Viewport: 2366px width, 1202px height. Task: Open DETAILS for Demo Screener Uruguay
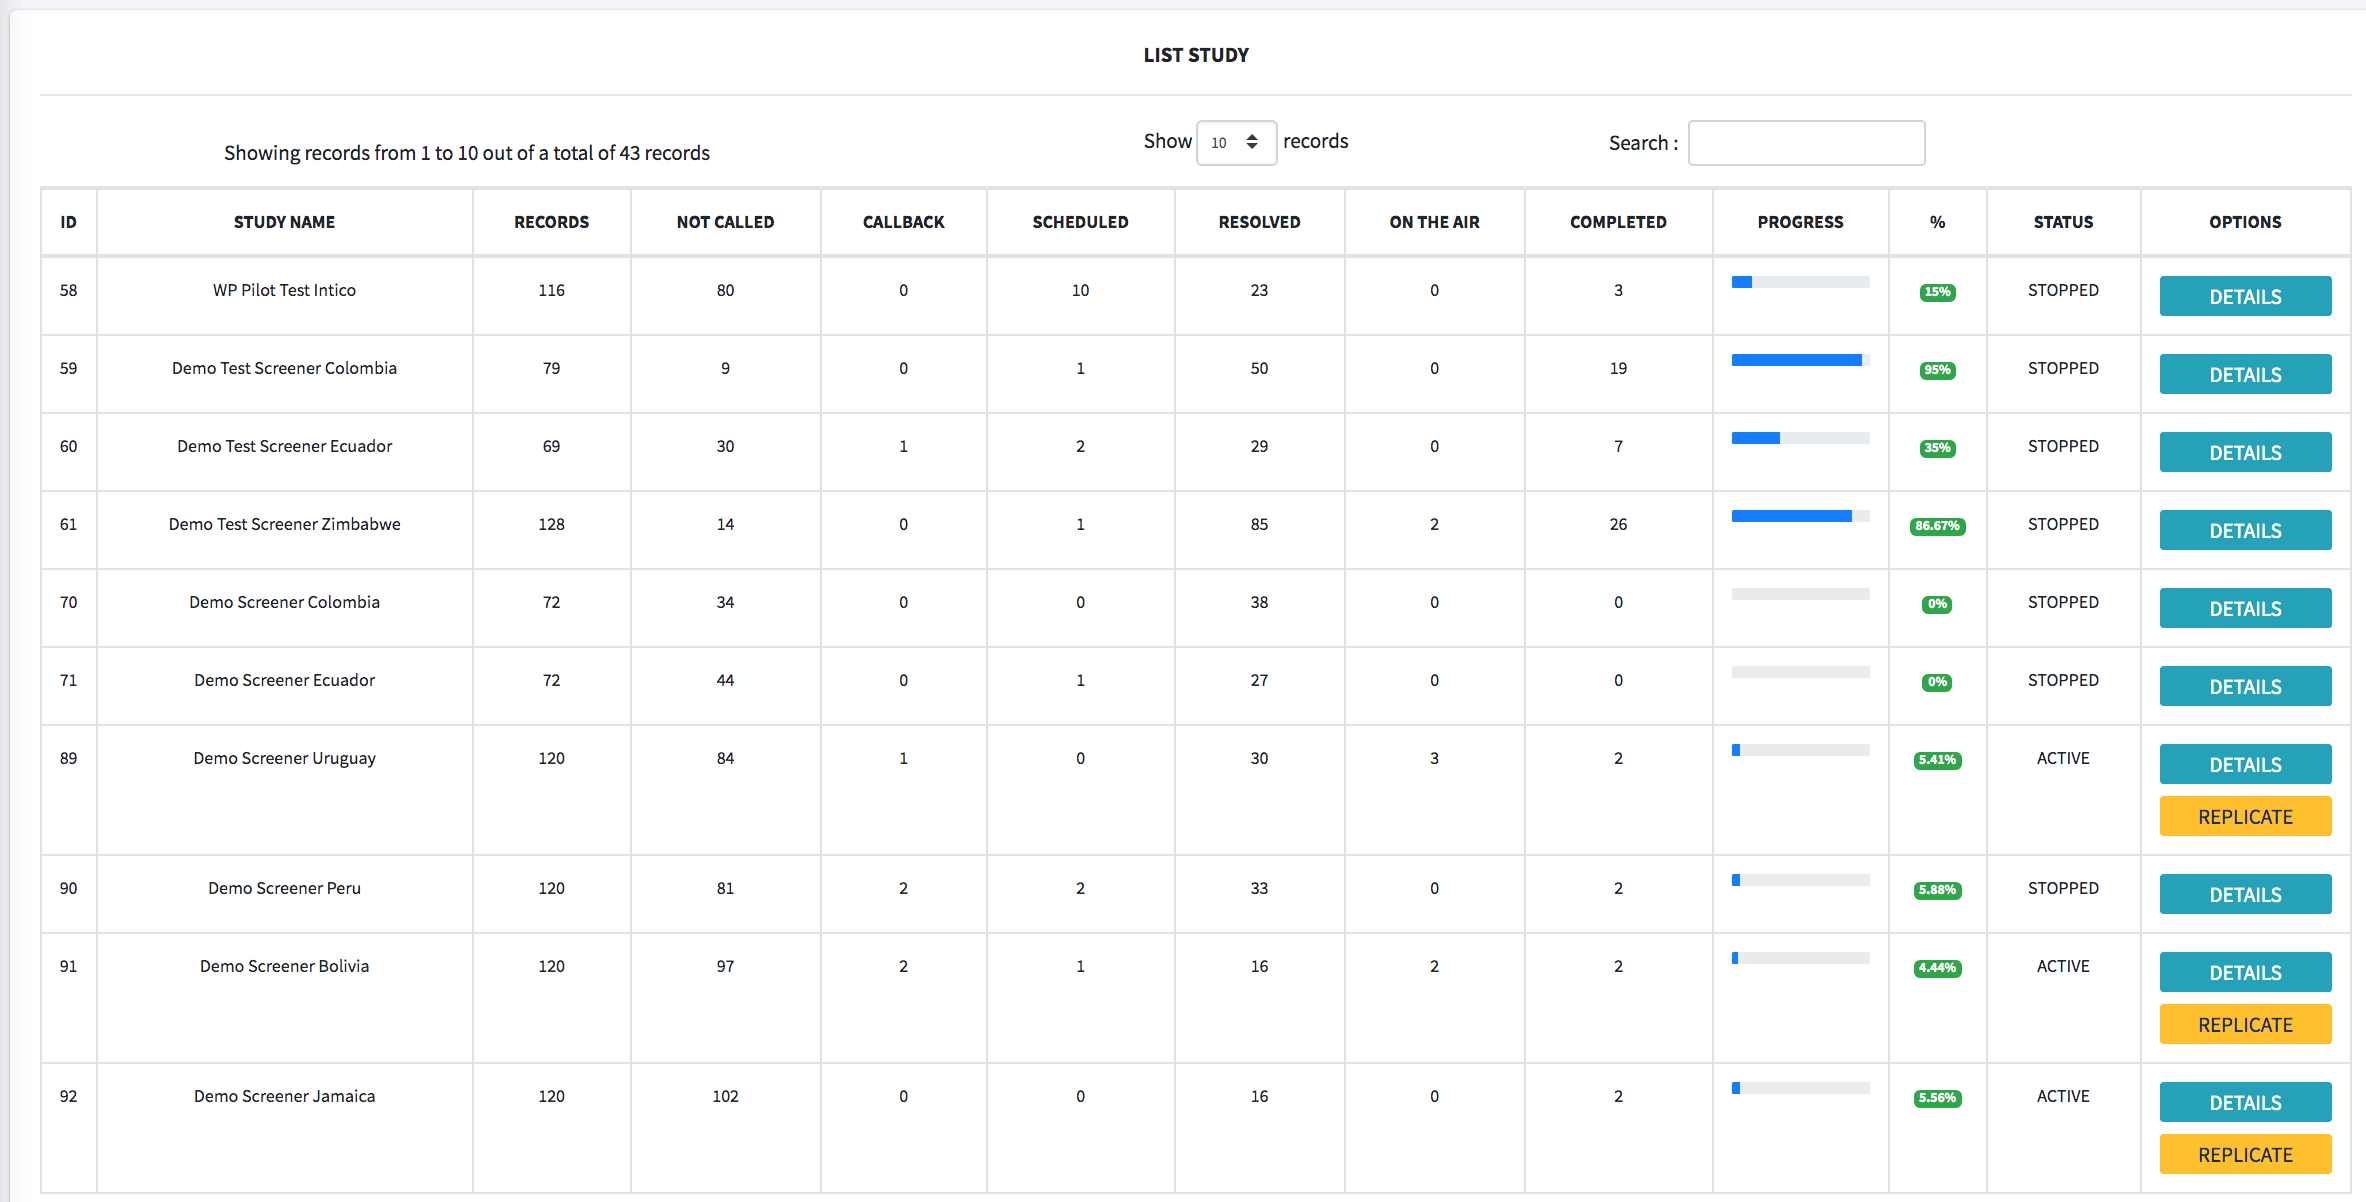point(2245,764)
